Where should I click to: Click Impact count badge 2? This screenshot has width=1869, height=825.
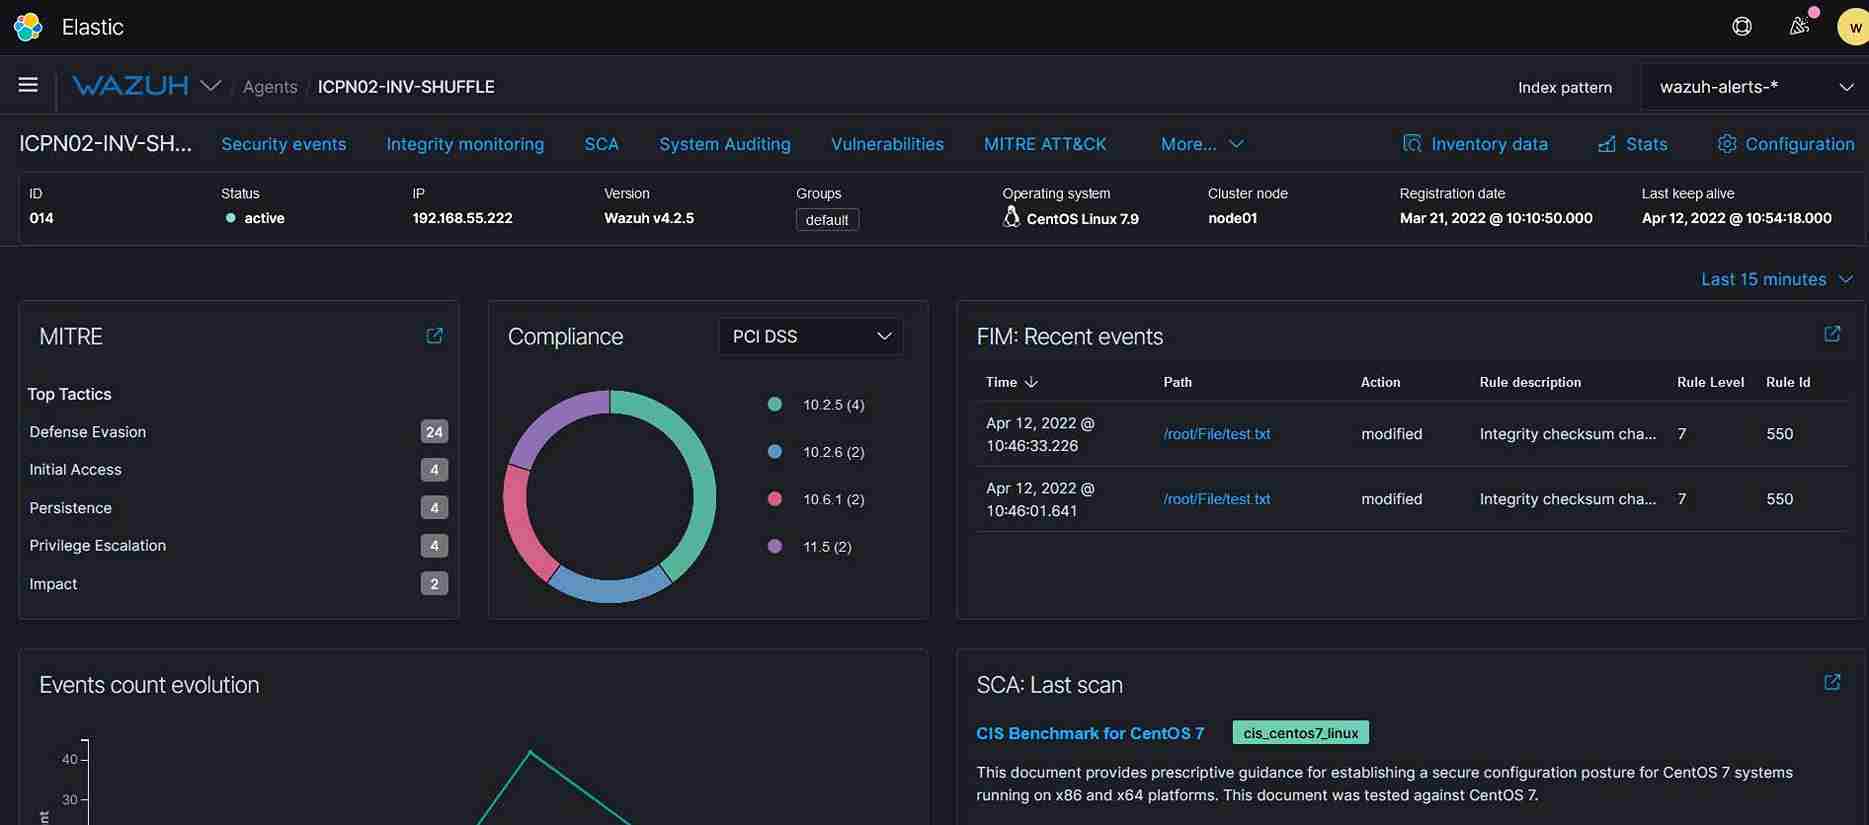click(434, 584)
